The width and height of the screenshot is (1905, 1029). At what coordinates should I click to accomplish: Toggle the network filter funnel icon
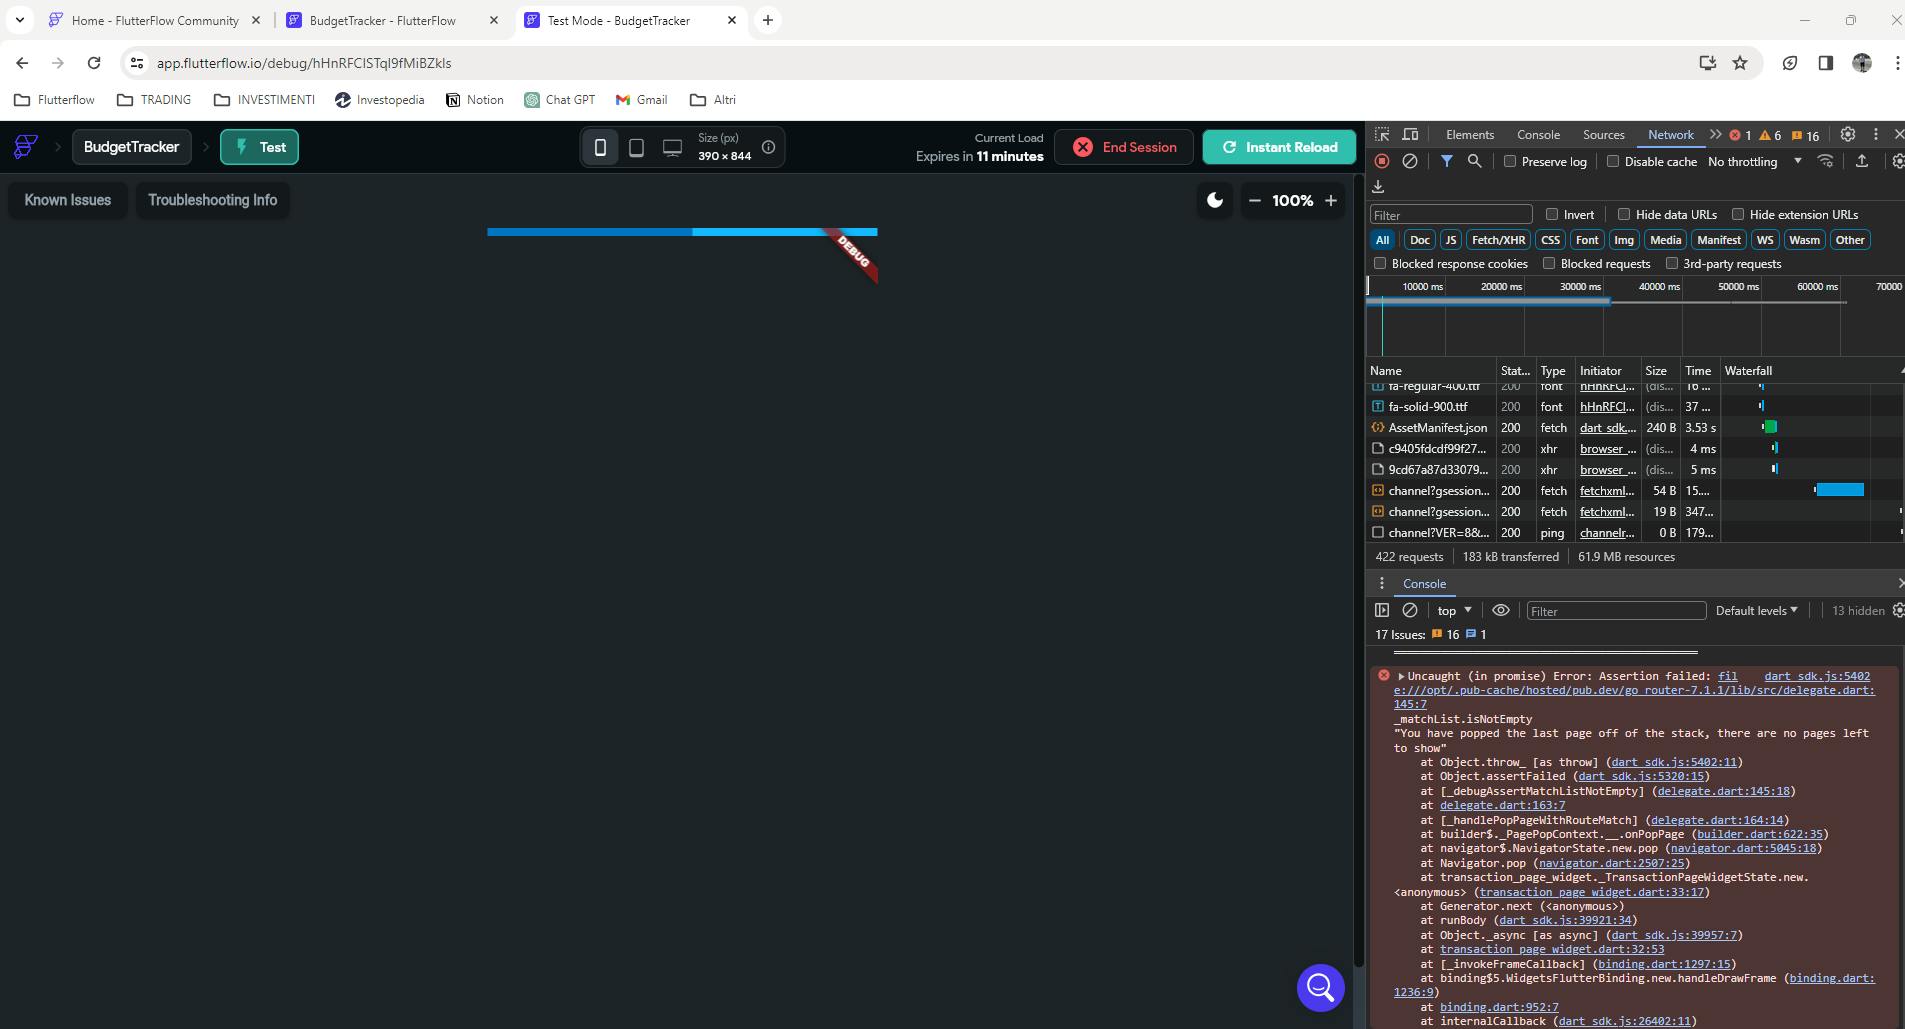[1446, 161]
